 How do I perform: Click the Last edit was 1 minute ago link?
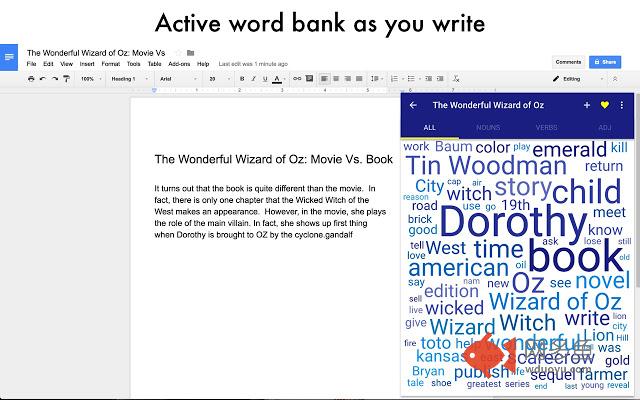tap(253, 64)
